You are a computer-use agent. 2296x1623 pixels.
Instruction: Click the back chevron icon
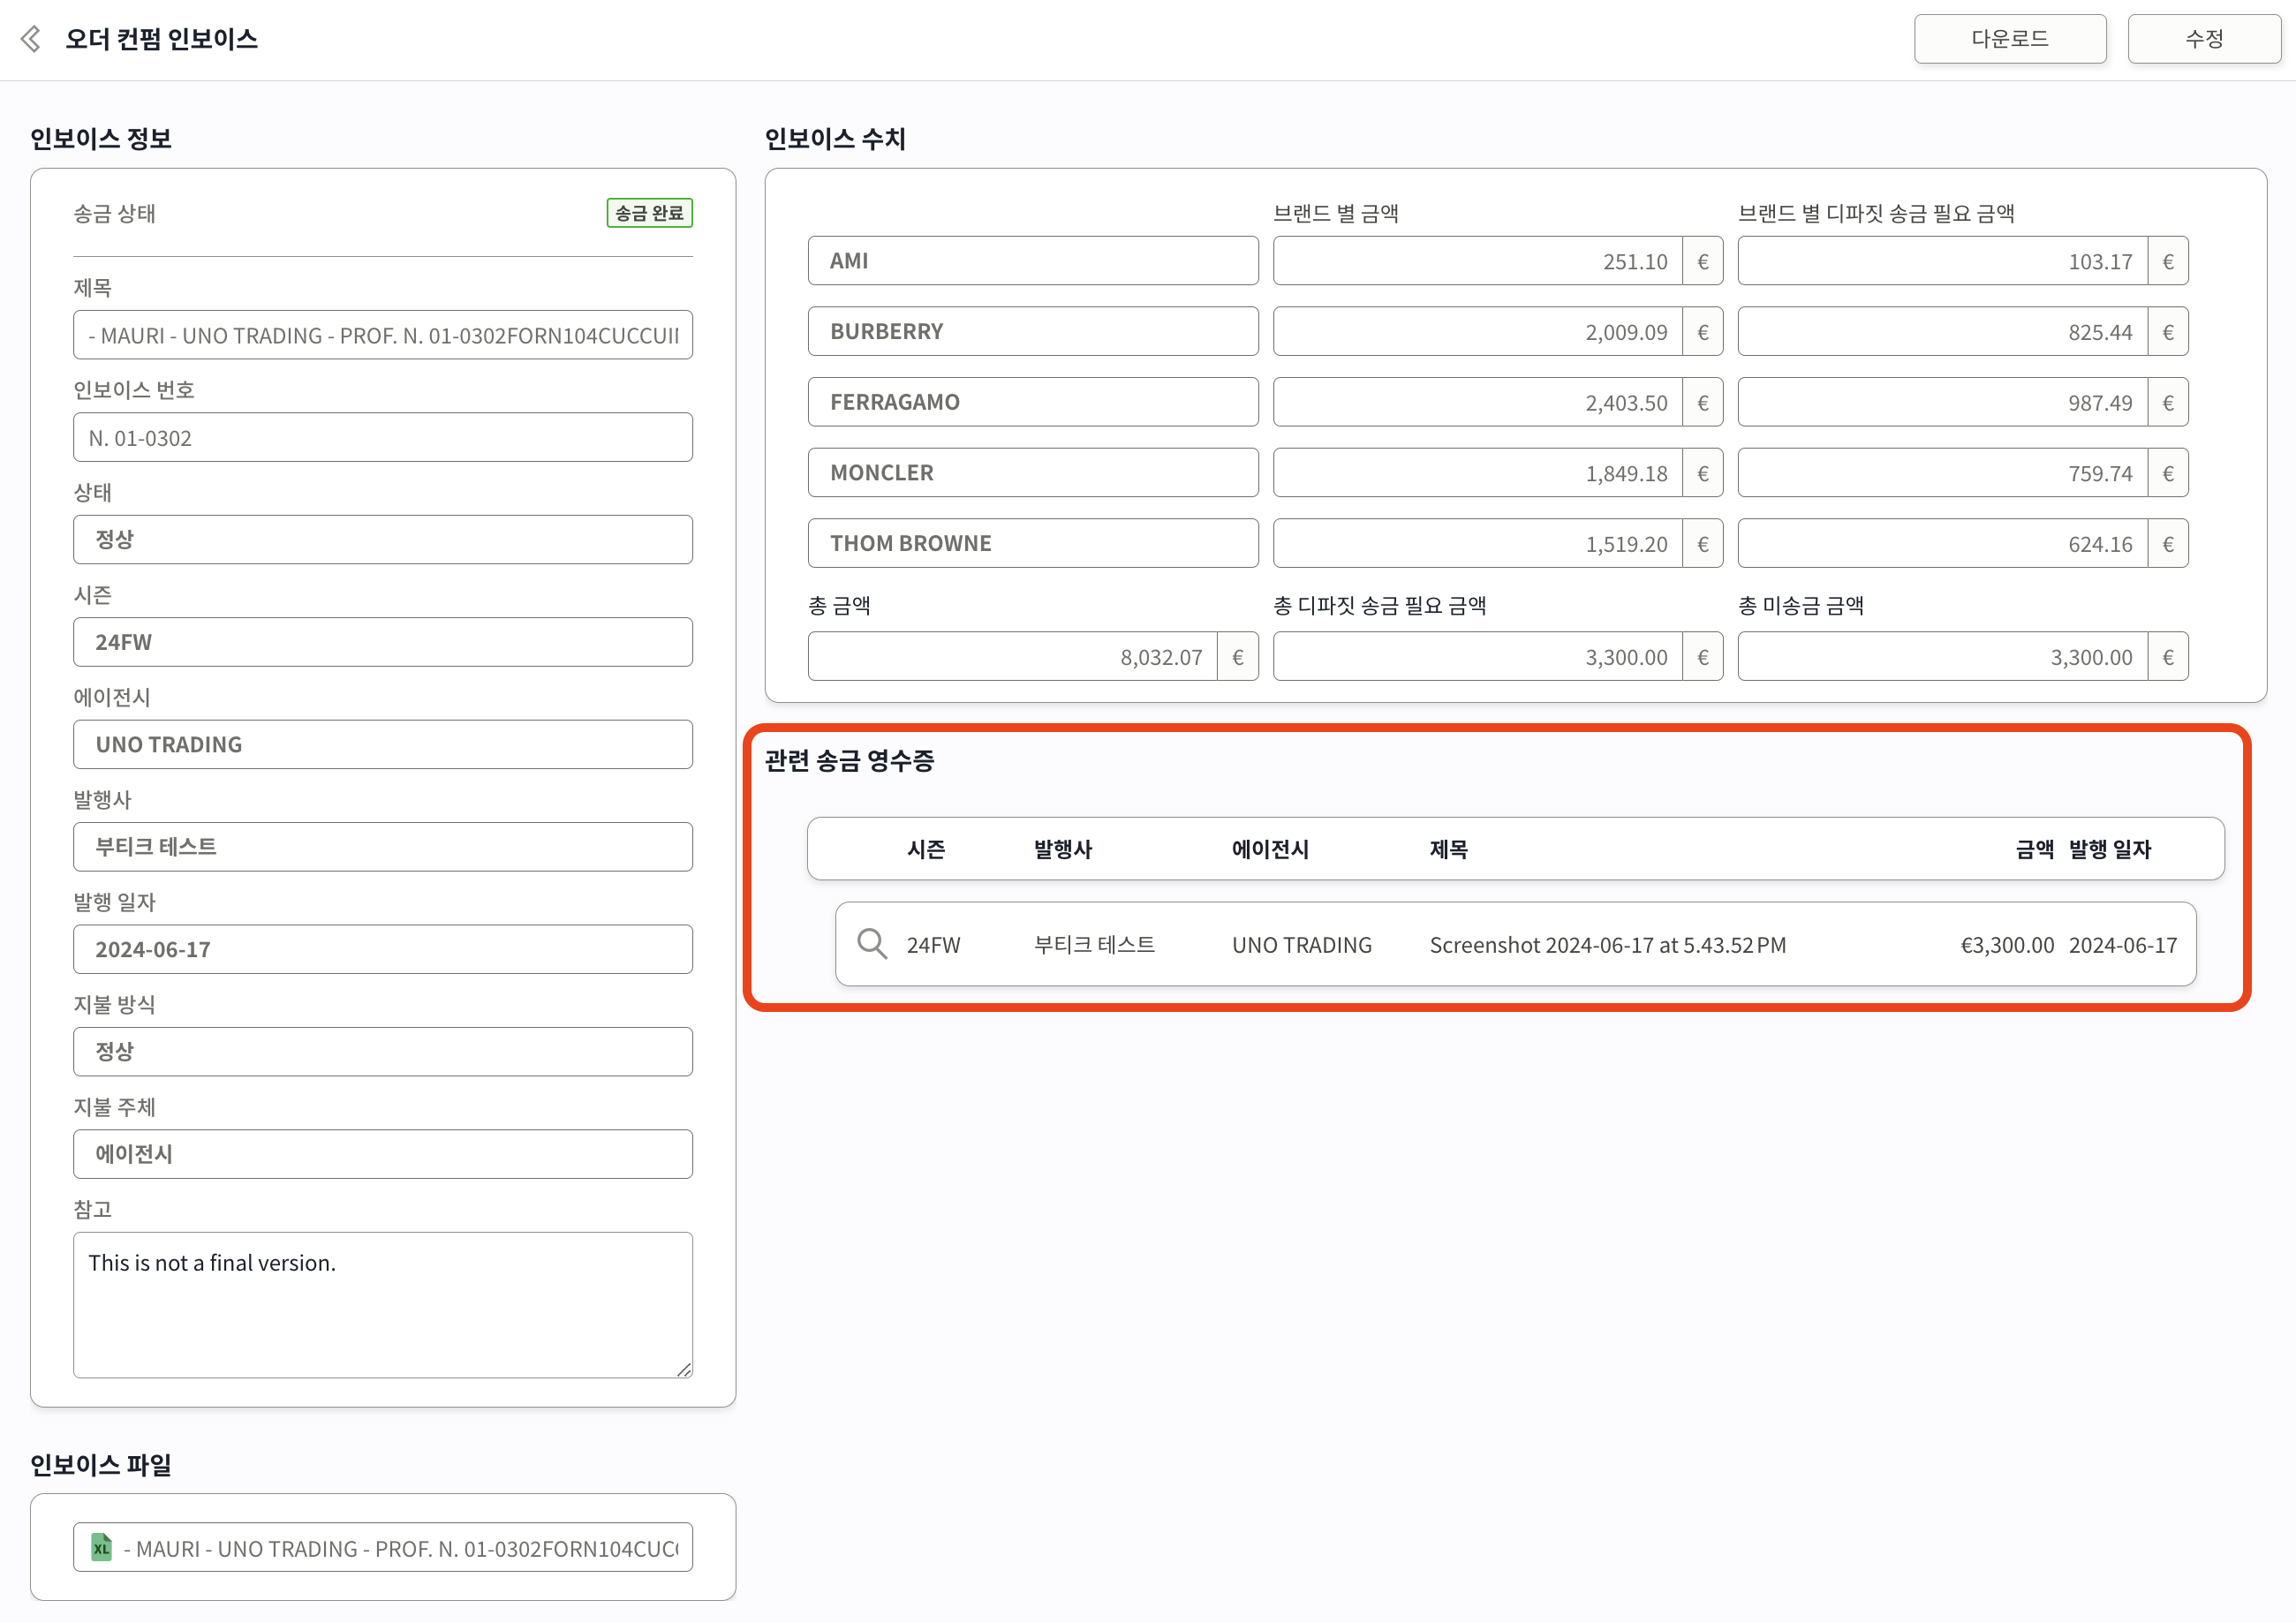[x=31, y=39]
